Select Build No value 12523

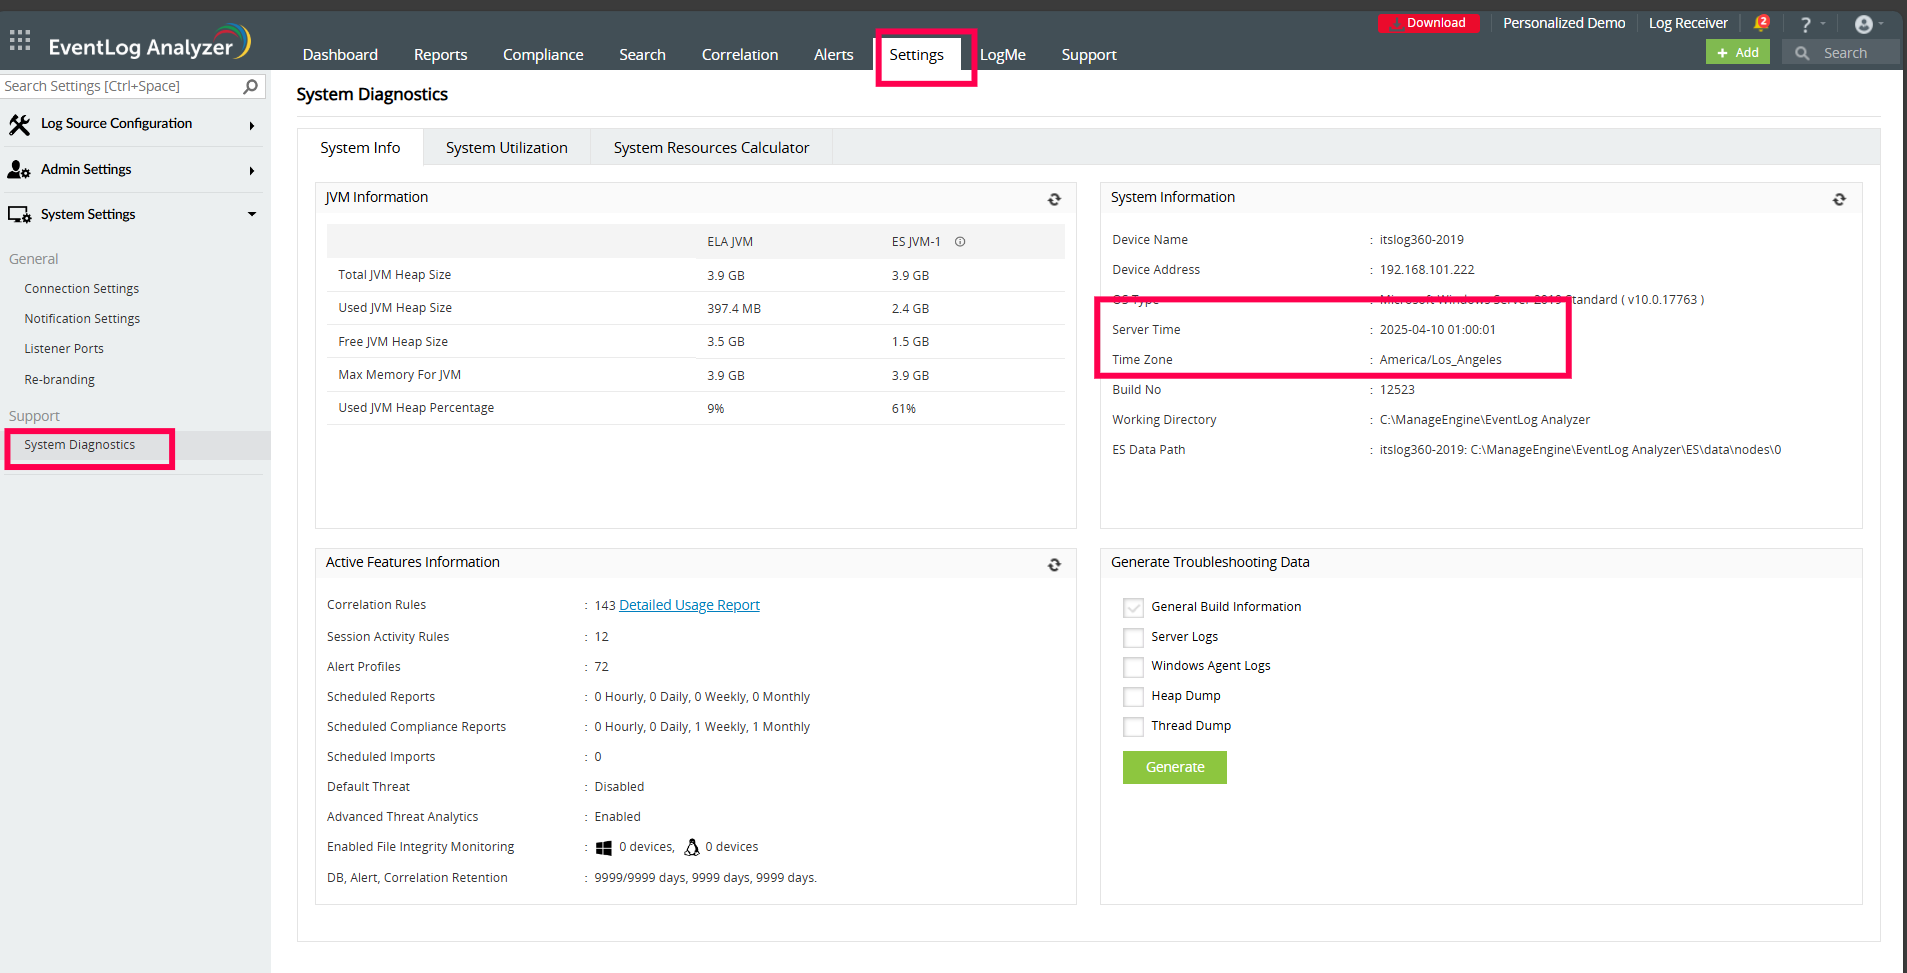coord(1397,390)
